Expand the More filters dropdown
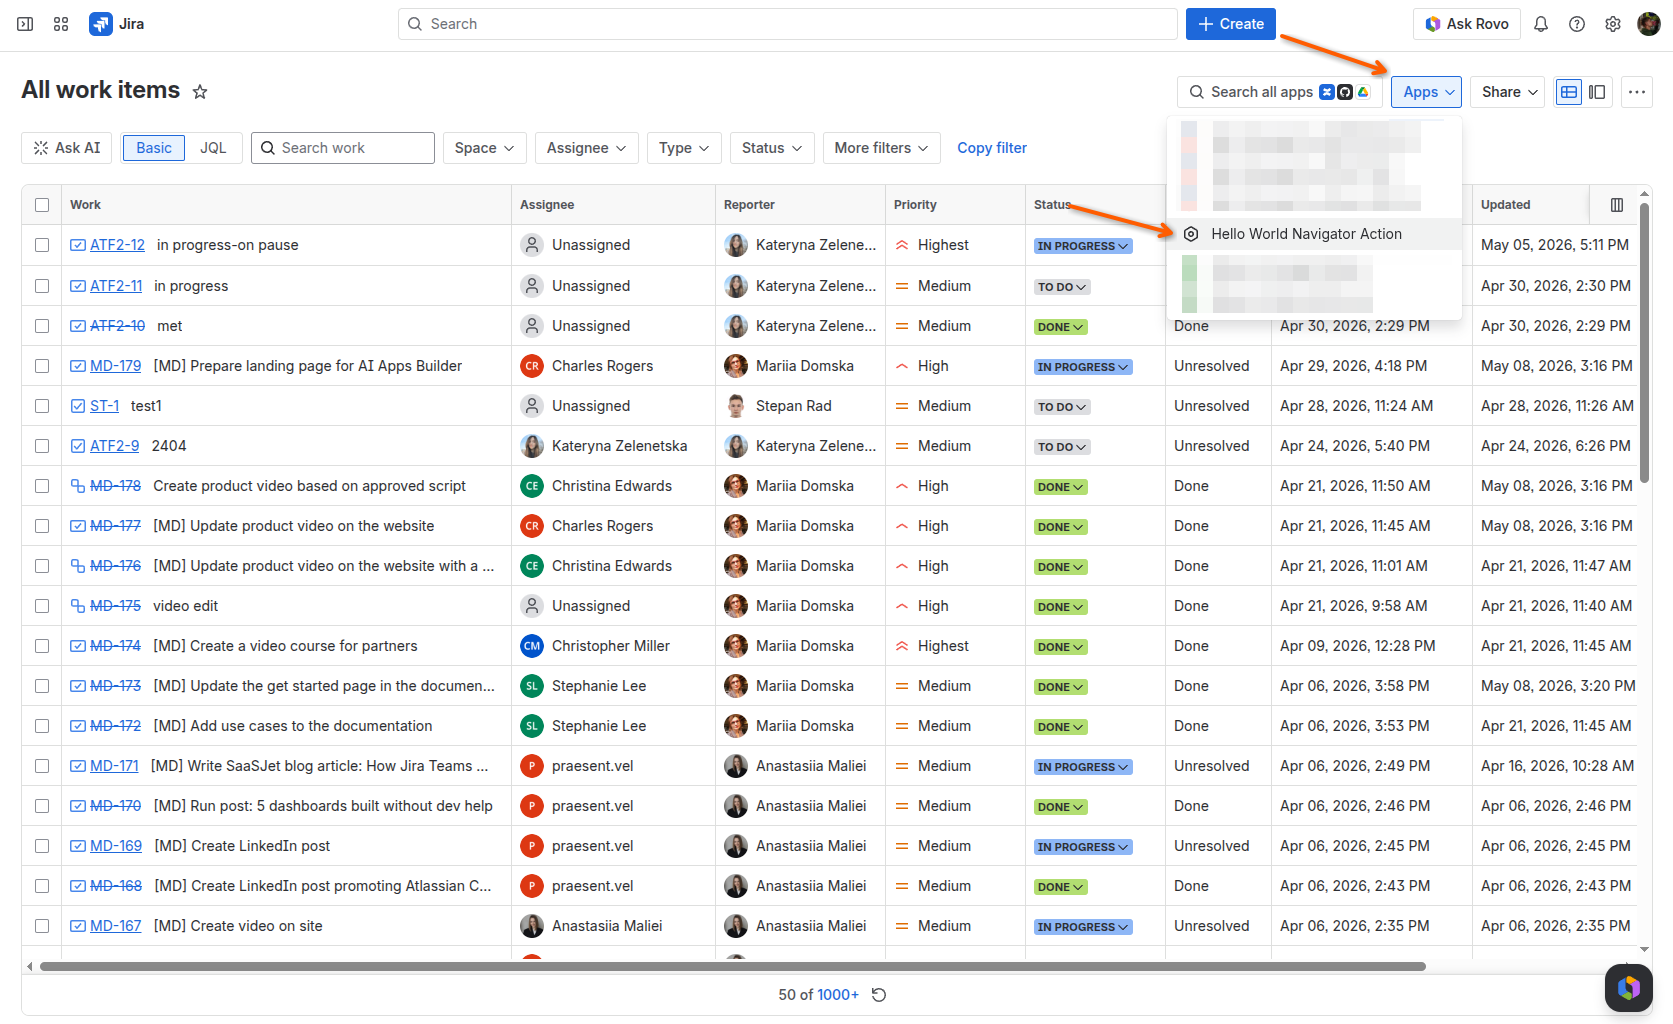 [x=882, y=148]
